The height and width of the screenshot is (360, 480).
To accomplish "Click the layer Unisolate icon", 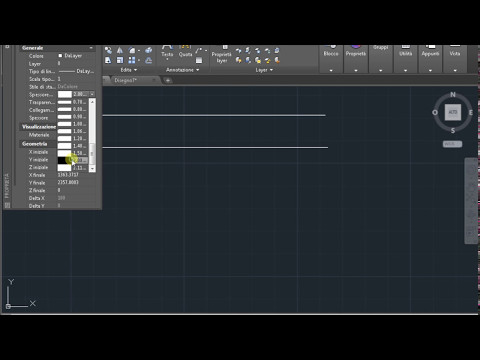I will [248, 60].
